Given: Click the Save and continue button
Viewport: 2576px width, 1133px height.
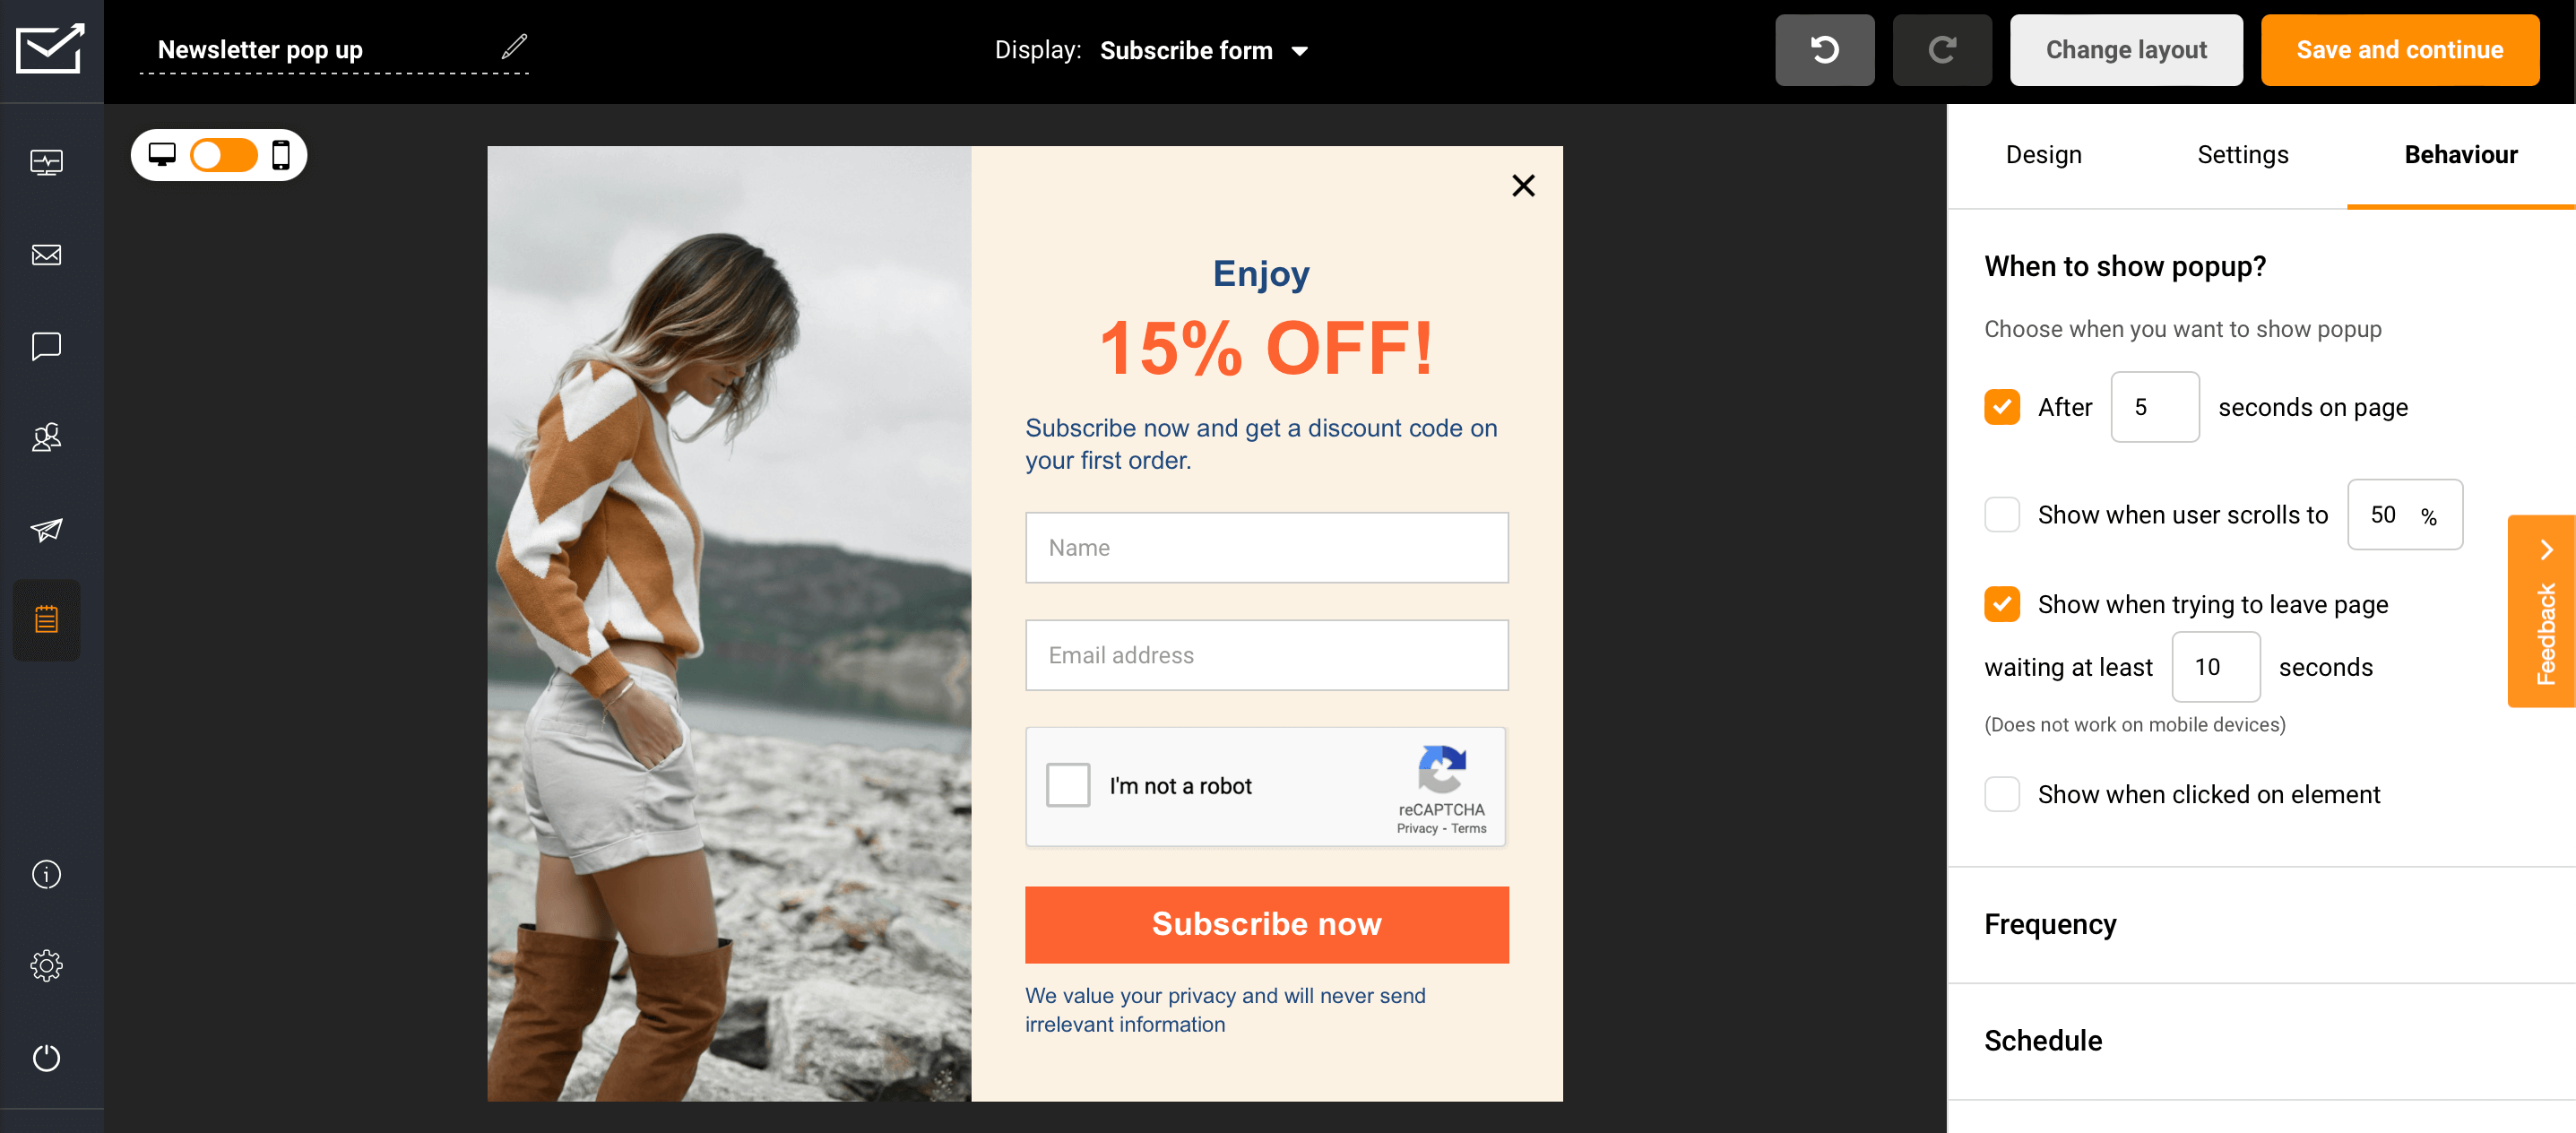Looking at the screenshot, I should (x=2399, y=50).
